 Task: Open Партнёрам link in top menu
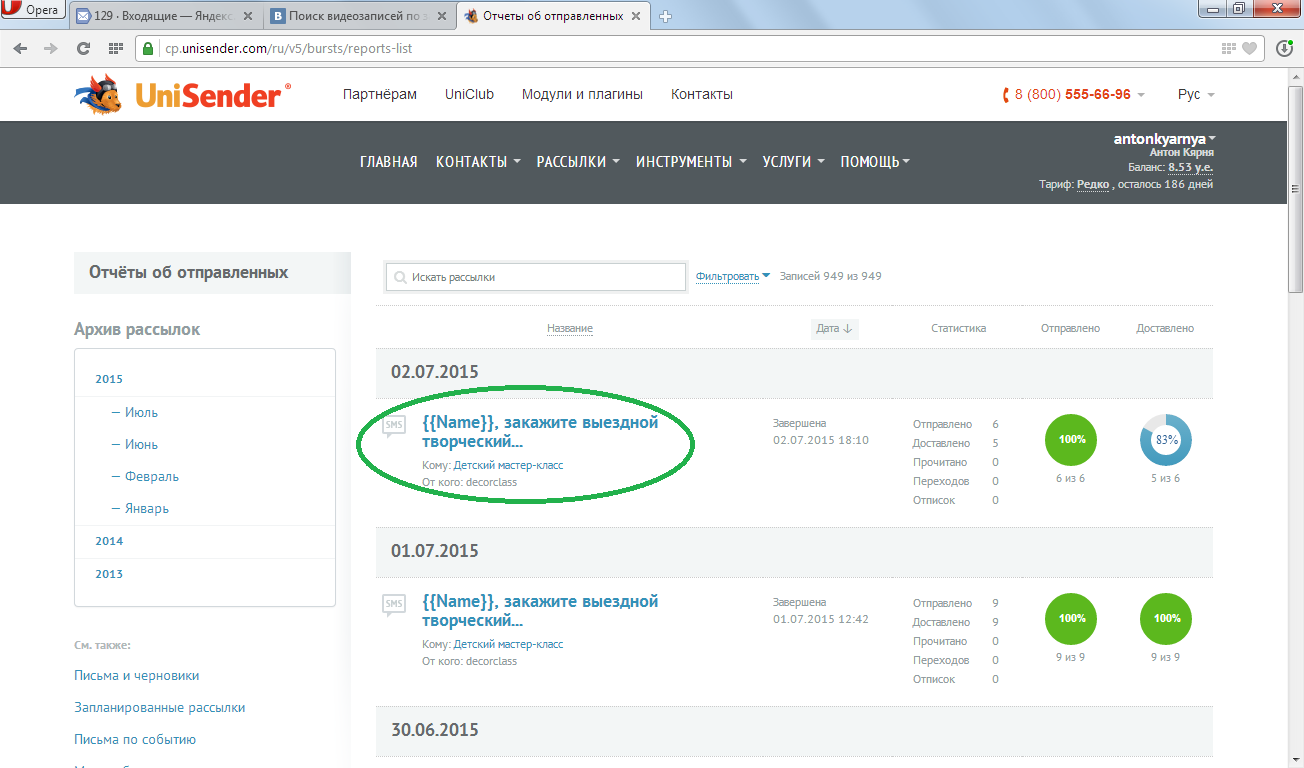point(379,94)
